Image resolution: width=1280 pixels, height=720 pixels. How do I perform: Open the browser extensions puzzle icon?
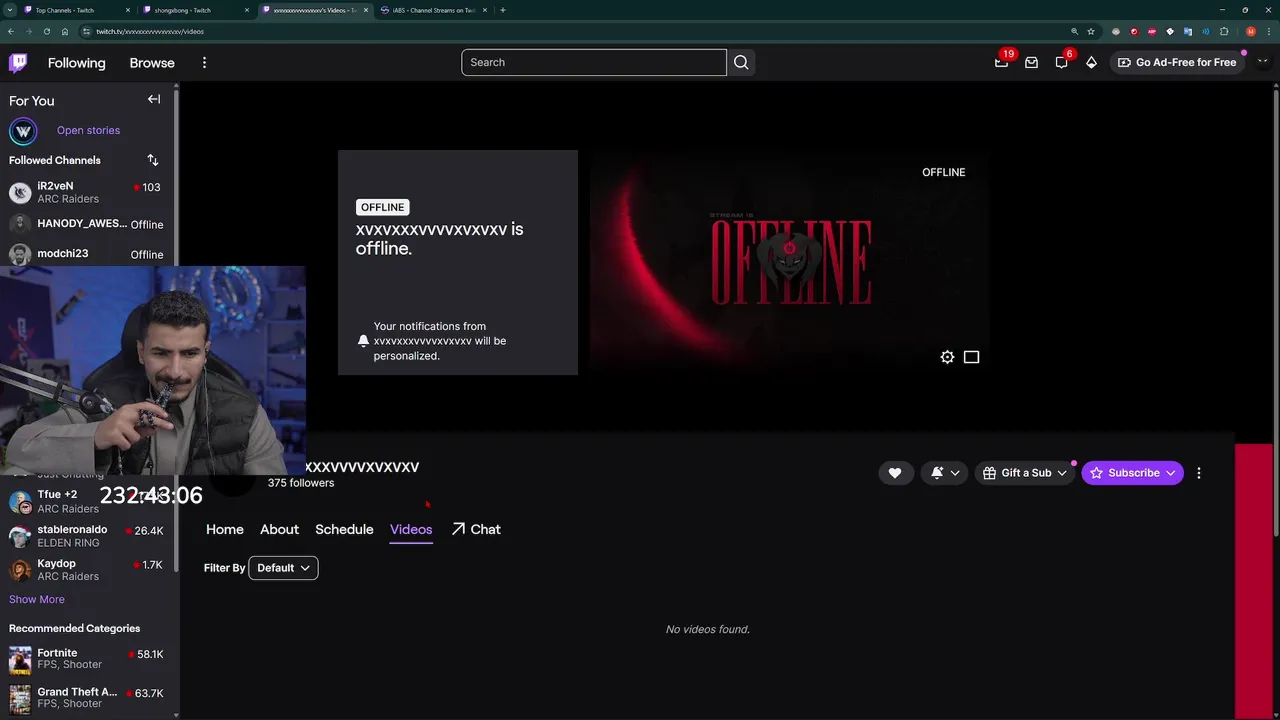click(1224, 31)
